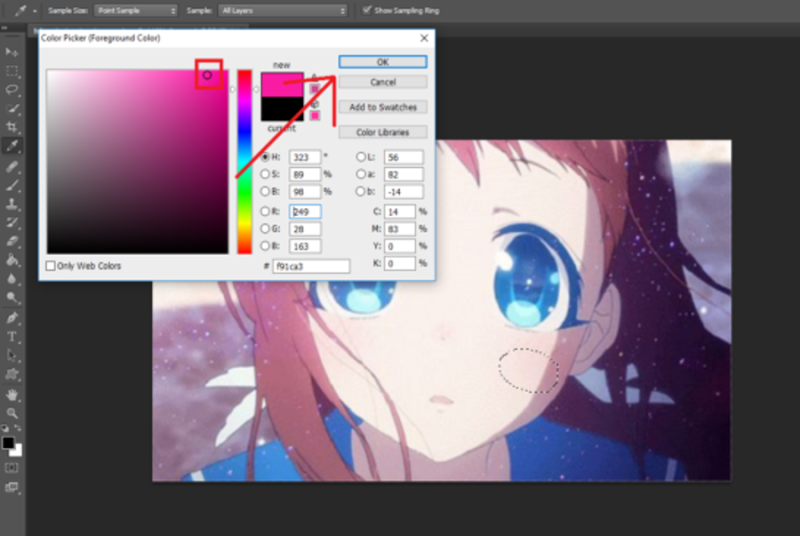Open the Eyedropper tool preset picker arrow

[35, 11]
